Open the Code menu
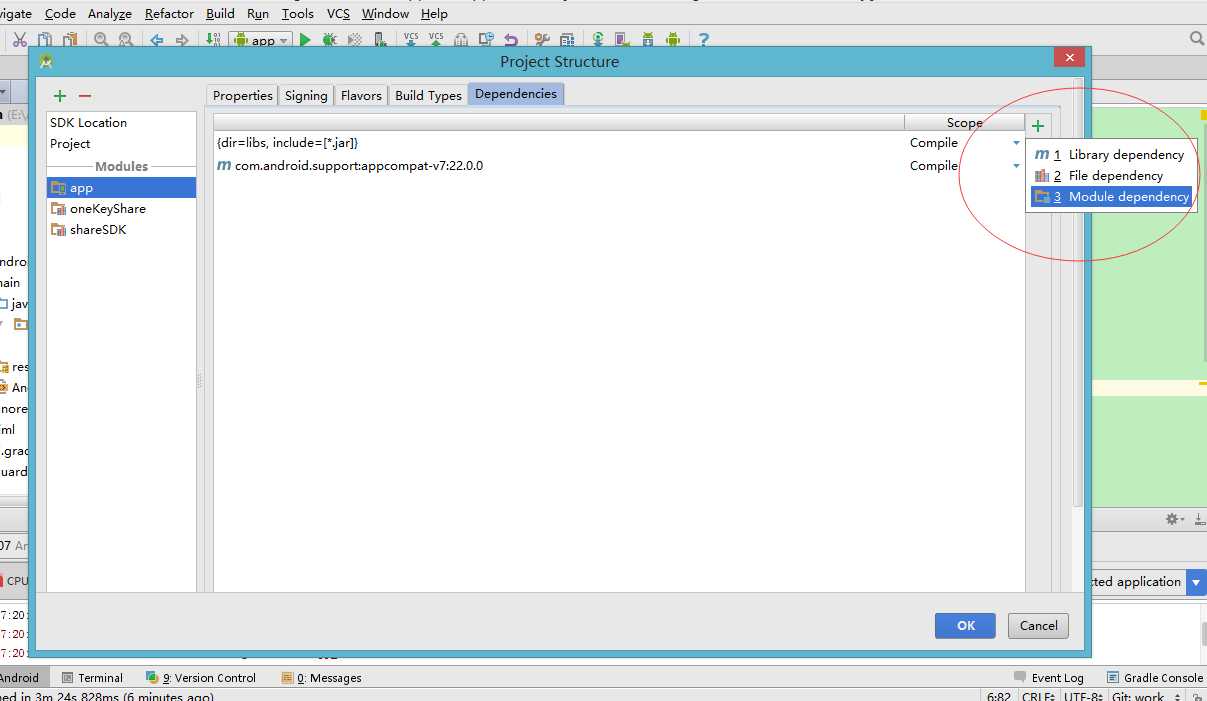The width and height of the screenshot is (1207, 701). click(60, 14)
